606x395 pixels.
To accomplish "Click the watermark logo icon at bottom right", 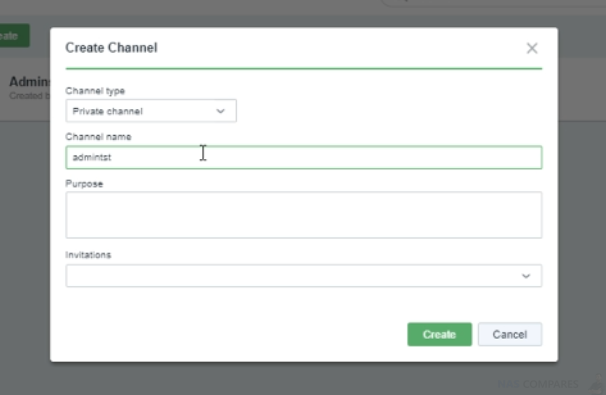I will click(597, 384).
